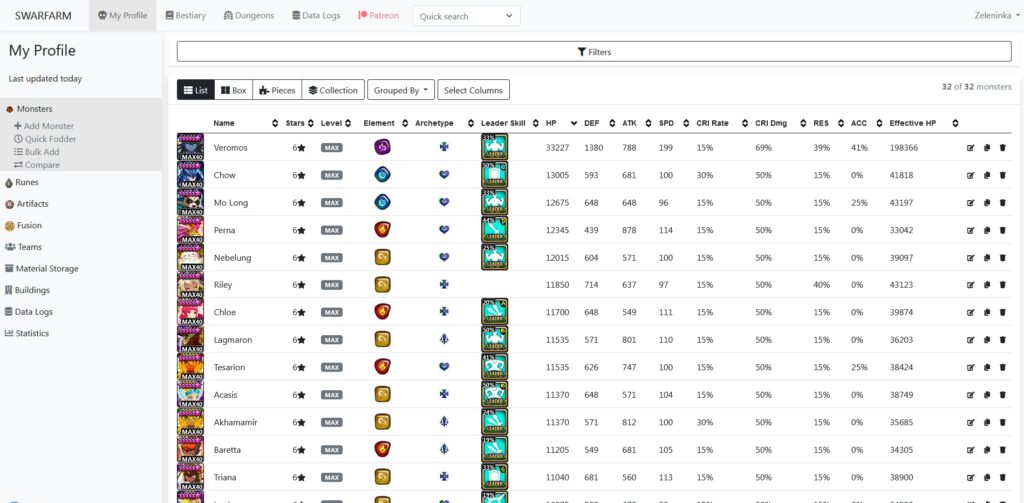
Task: Open the Bestiary tab
Action: [x=185, y=16]
